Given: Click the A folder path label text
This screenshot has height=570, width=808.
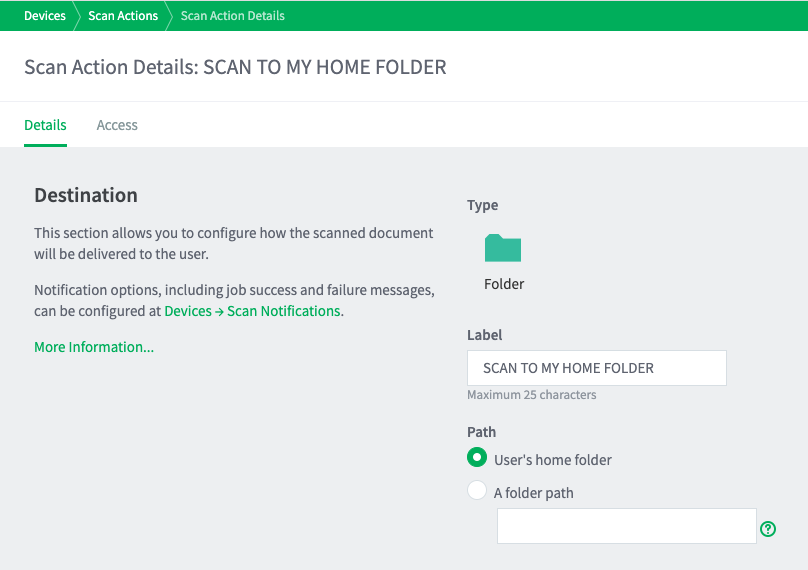Looking at the screenshot, I should point(534,493).
